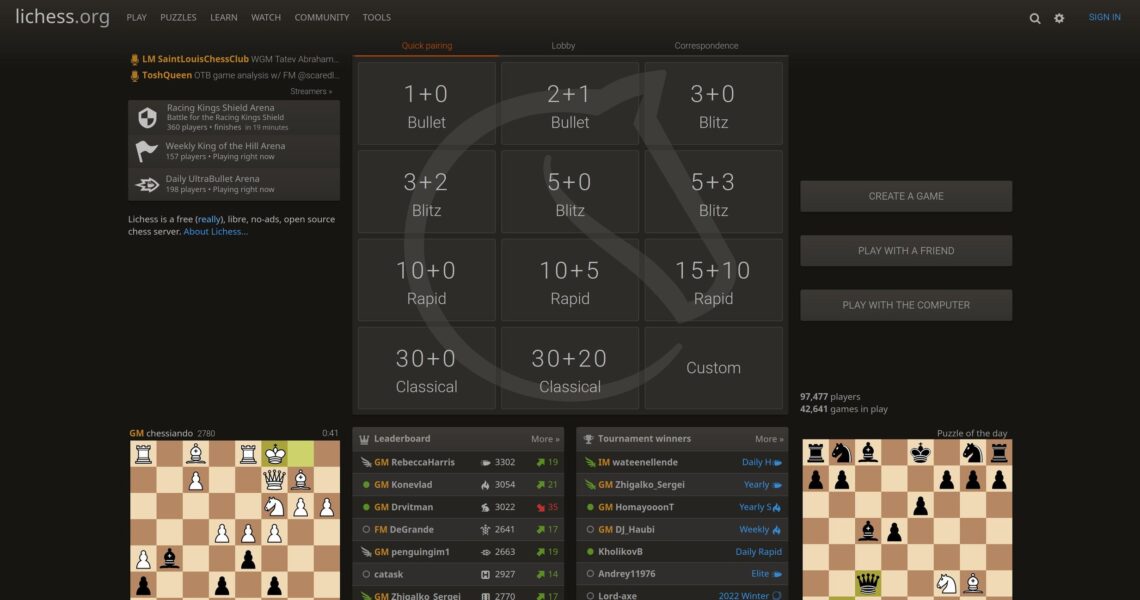
Task: Expand Tournament winners via the More link
Action: 769,439
